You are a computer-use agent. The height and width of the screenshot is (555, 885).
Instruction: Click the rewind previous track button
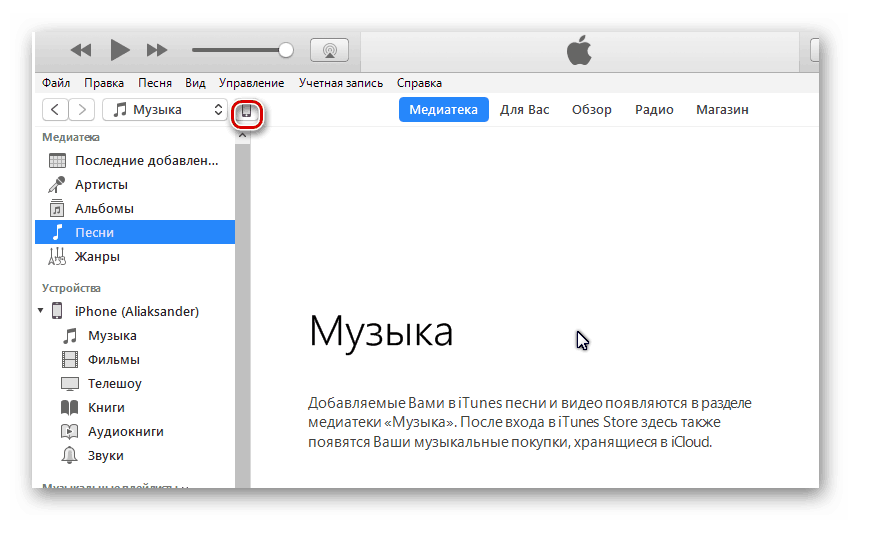click(81, 50)
